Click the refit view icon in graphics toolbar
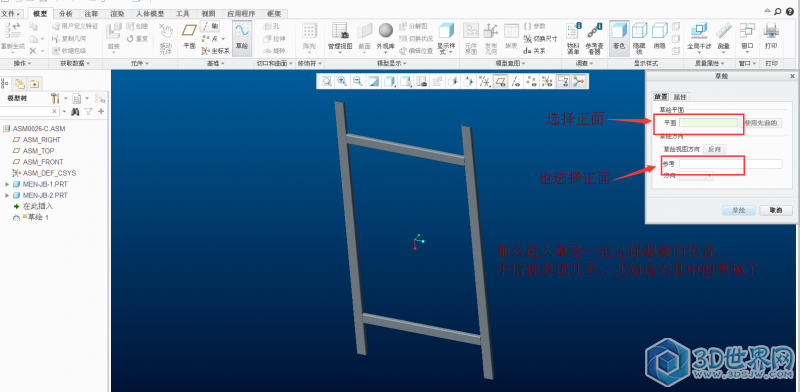Screen dimensions: 800x392 pyautogui.click(x=326, y=81)
